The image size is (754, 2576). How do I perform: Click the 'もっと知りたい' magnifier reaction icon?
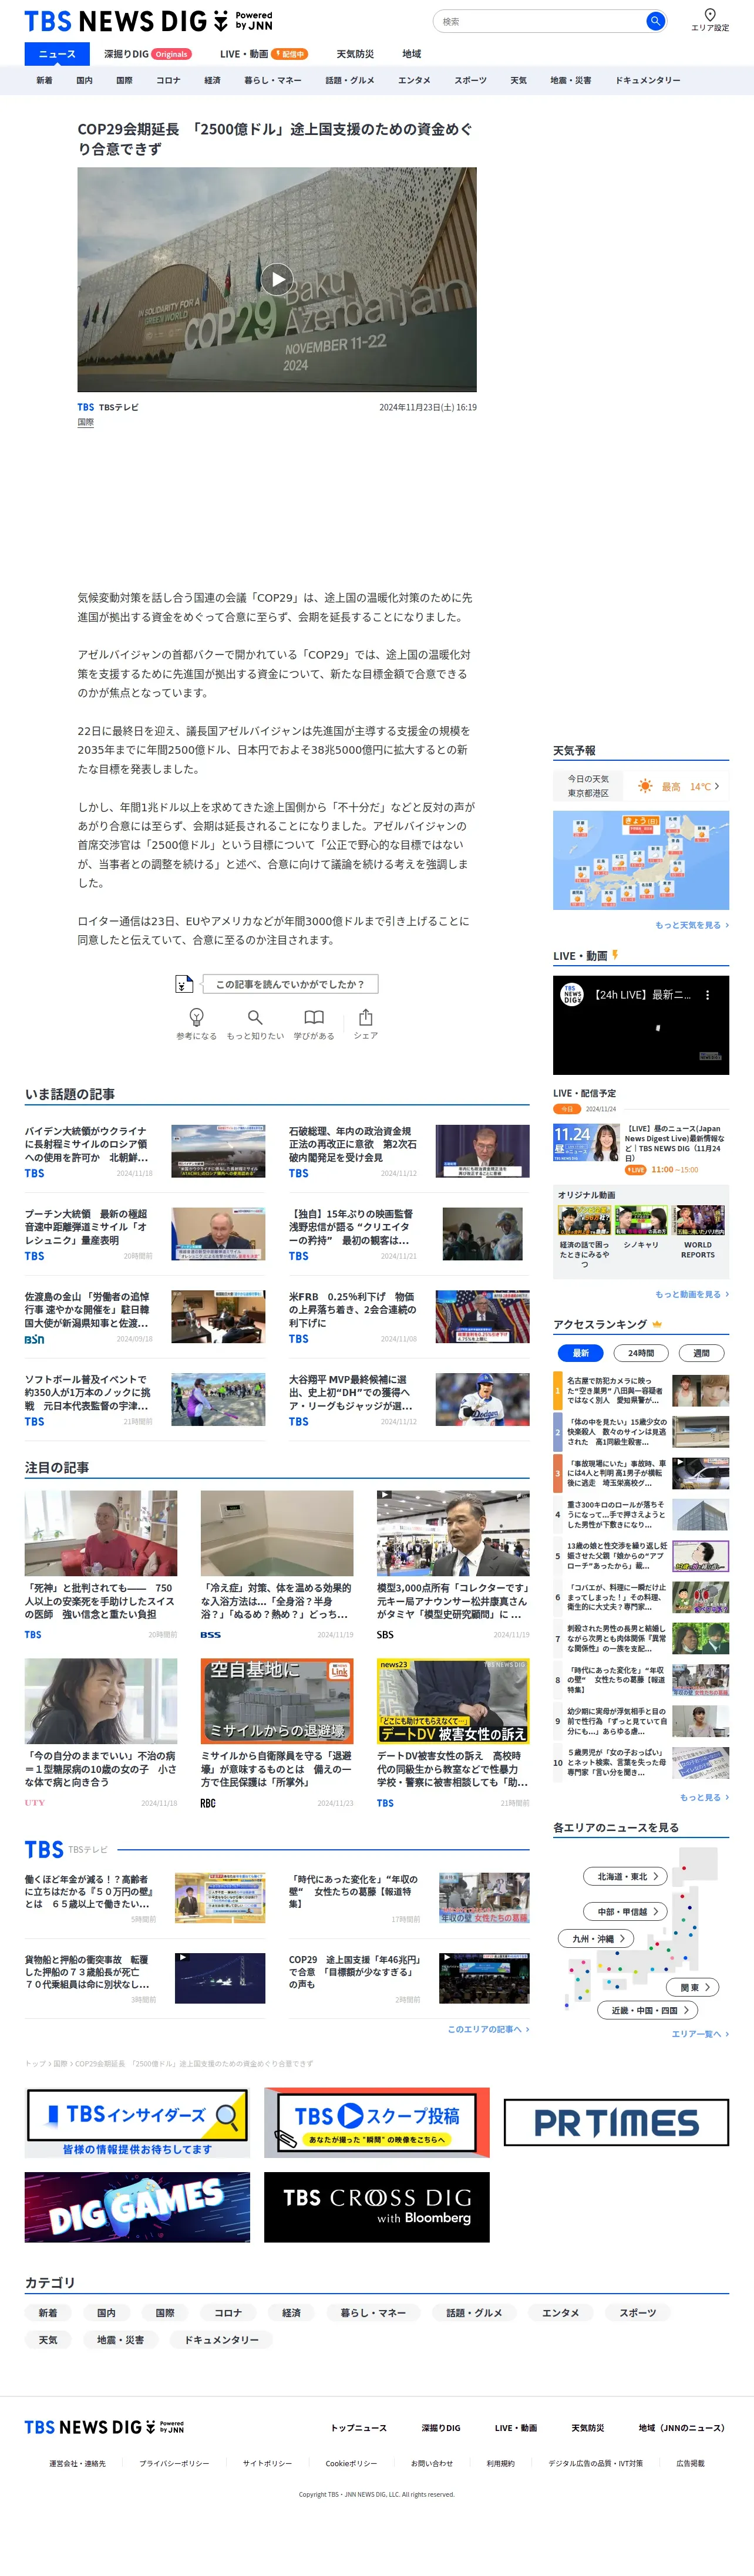(255, 1017)
